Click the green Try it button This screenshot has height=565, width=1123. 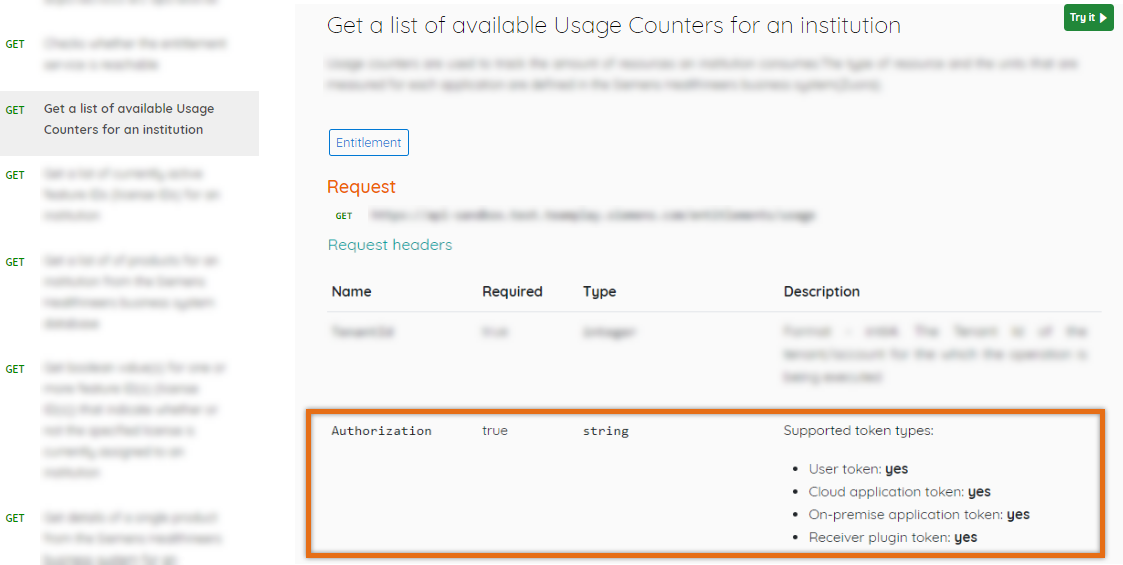(1087, 18)
